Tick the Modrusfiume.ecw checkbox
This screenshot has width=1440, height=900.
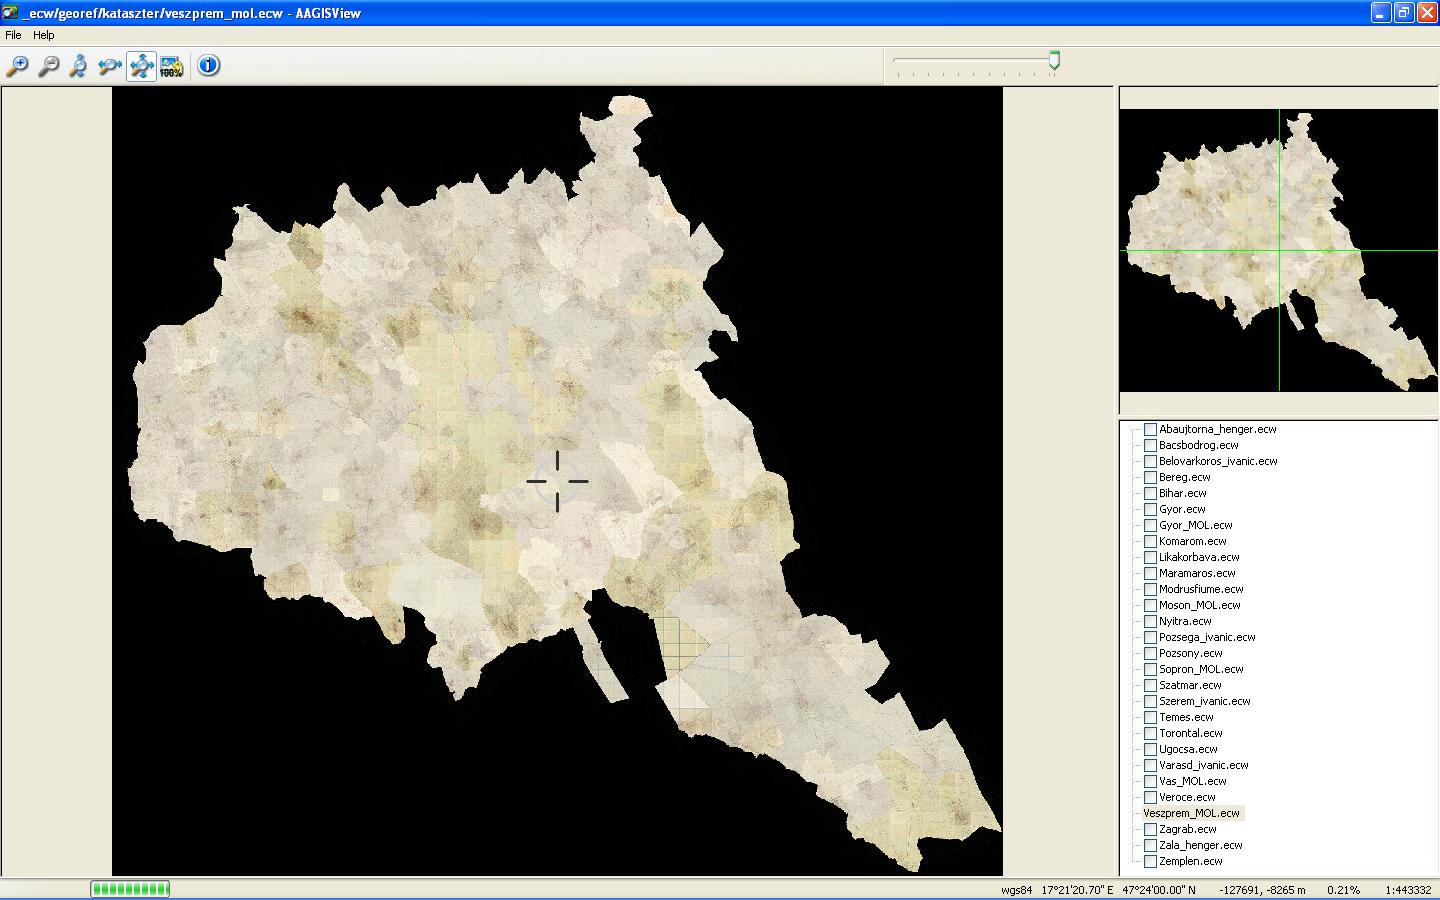(1150, 589)
